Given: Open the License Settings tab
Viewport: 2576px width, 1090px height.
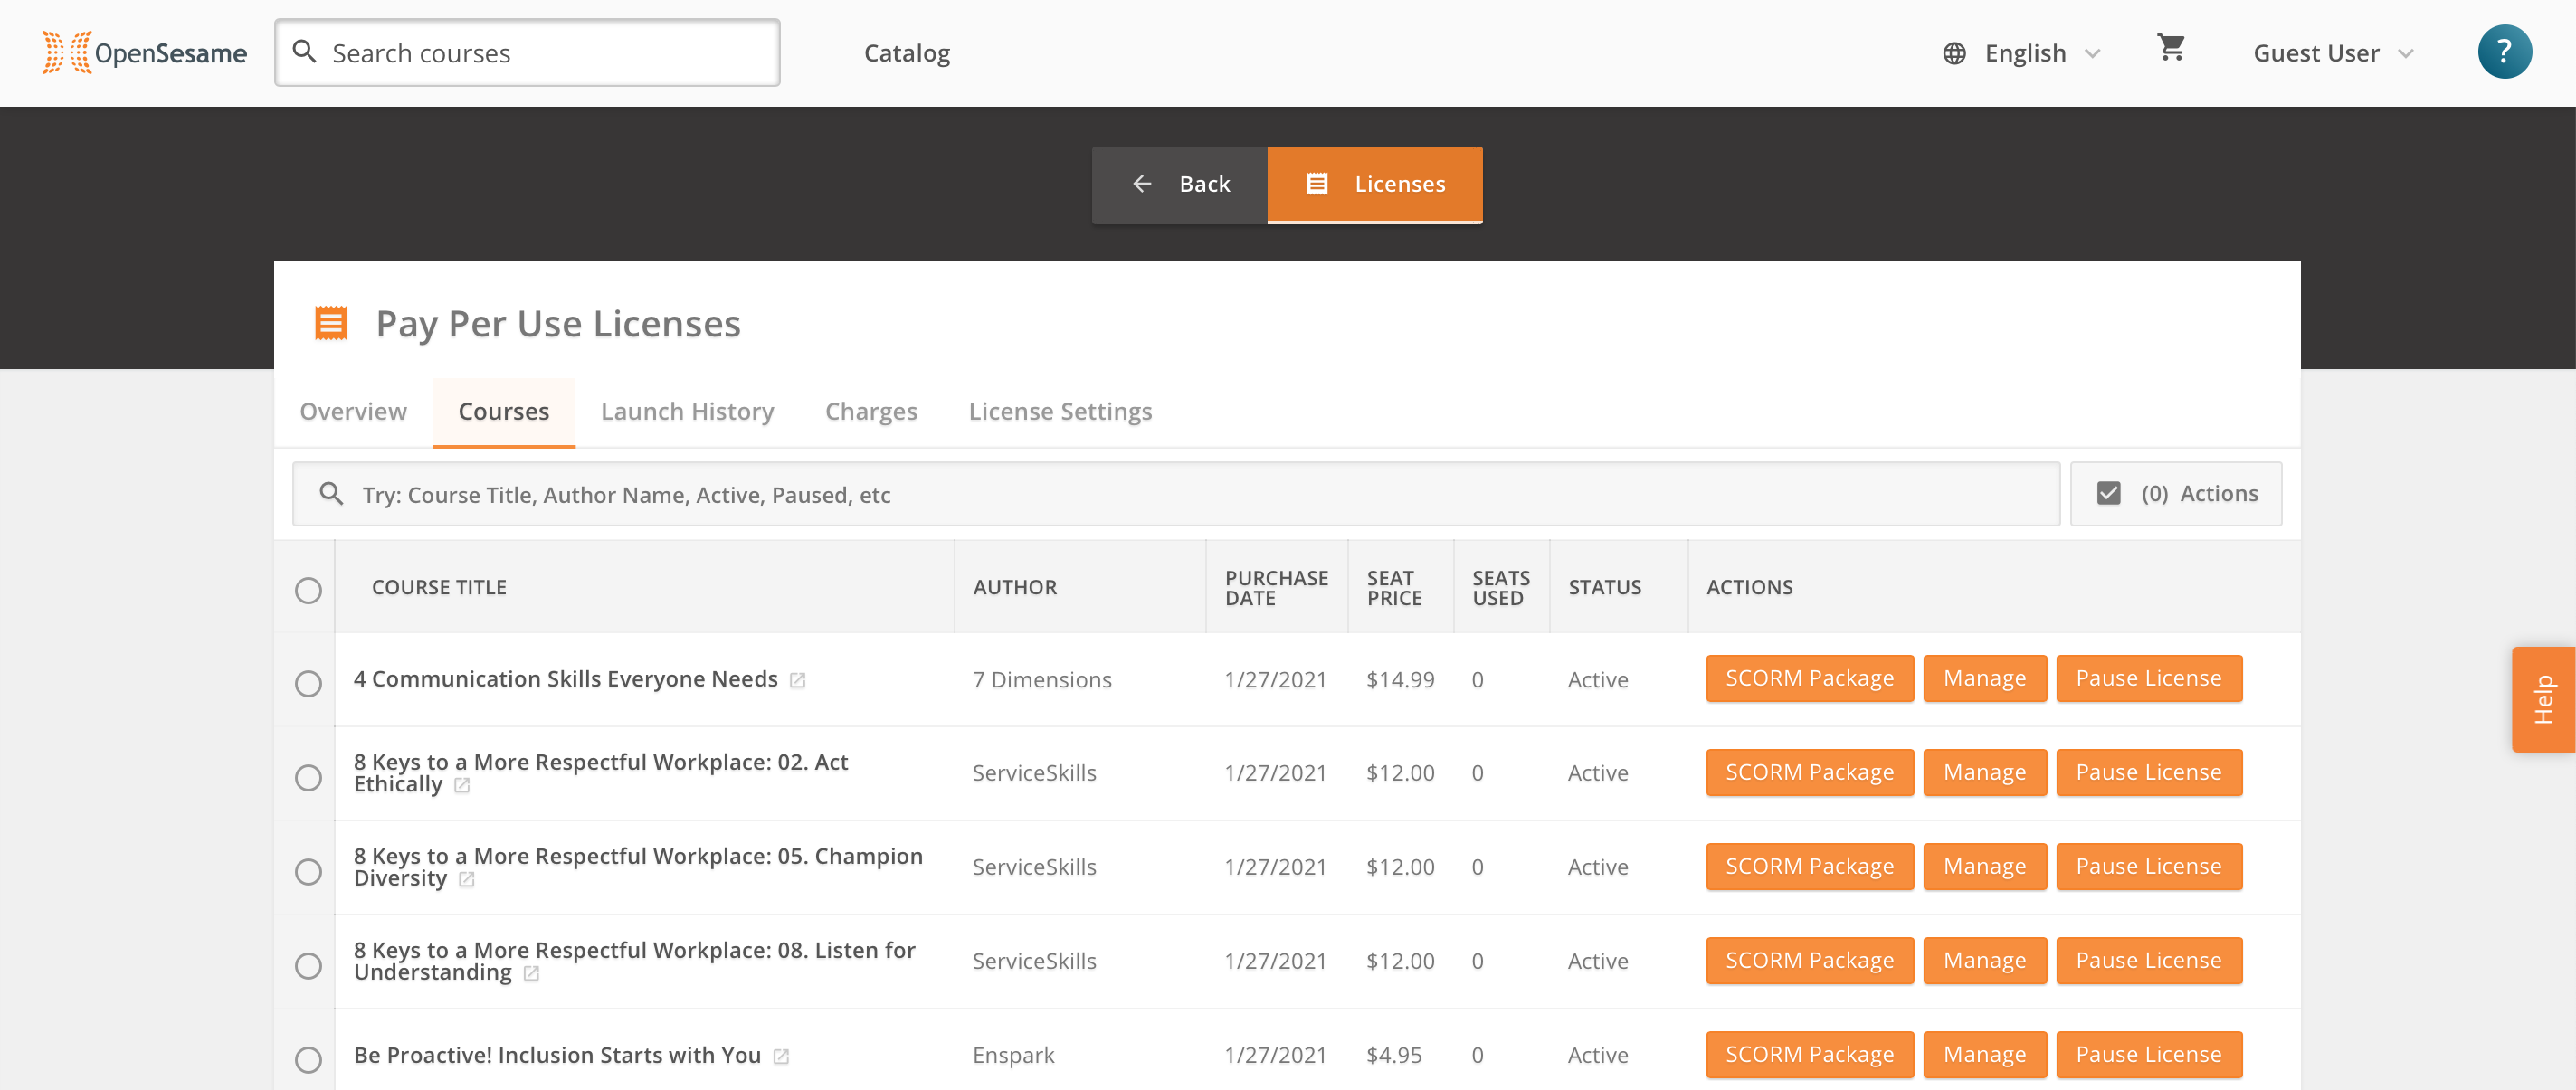Looking at the screenshot, I should [1060, 412].
